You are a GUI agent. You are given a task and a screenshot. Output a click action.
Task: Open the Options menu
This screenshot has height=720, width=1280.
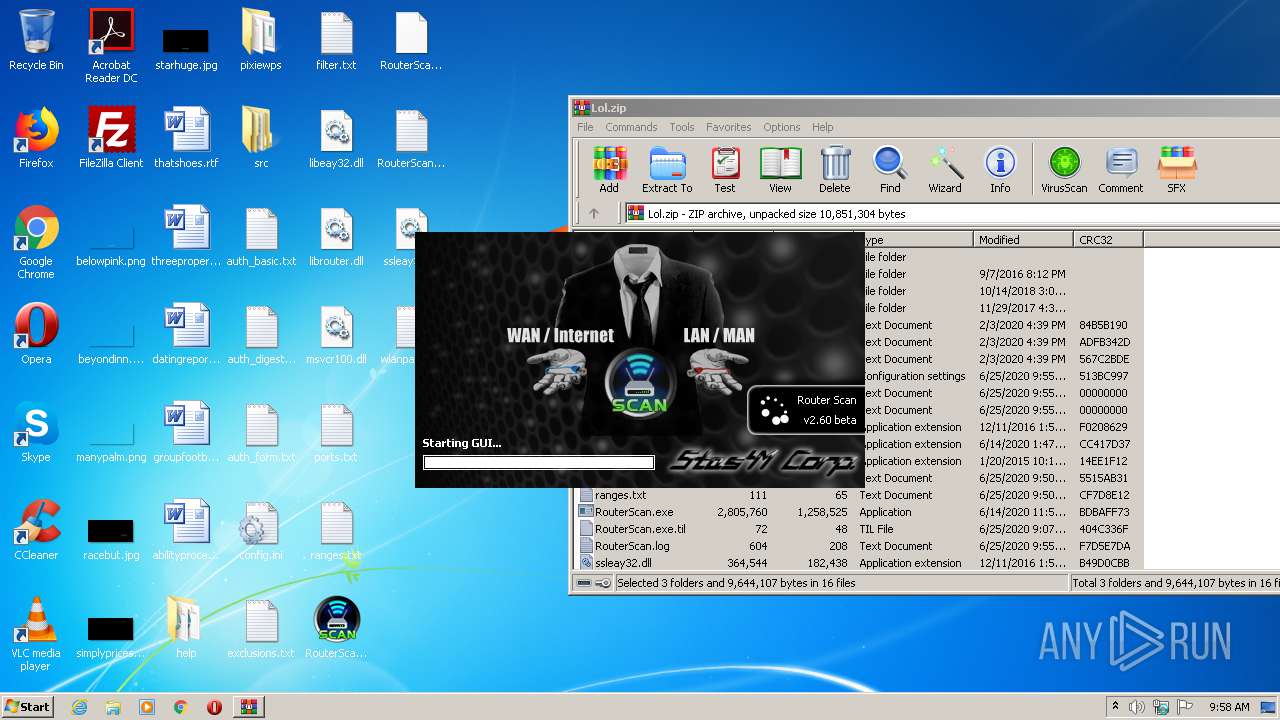pyautogui.click(x=781, y=127)
